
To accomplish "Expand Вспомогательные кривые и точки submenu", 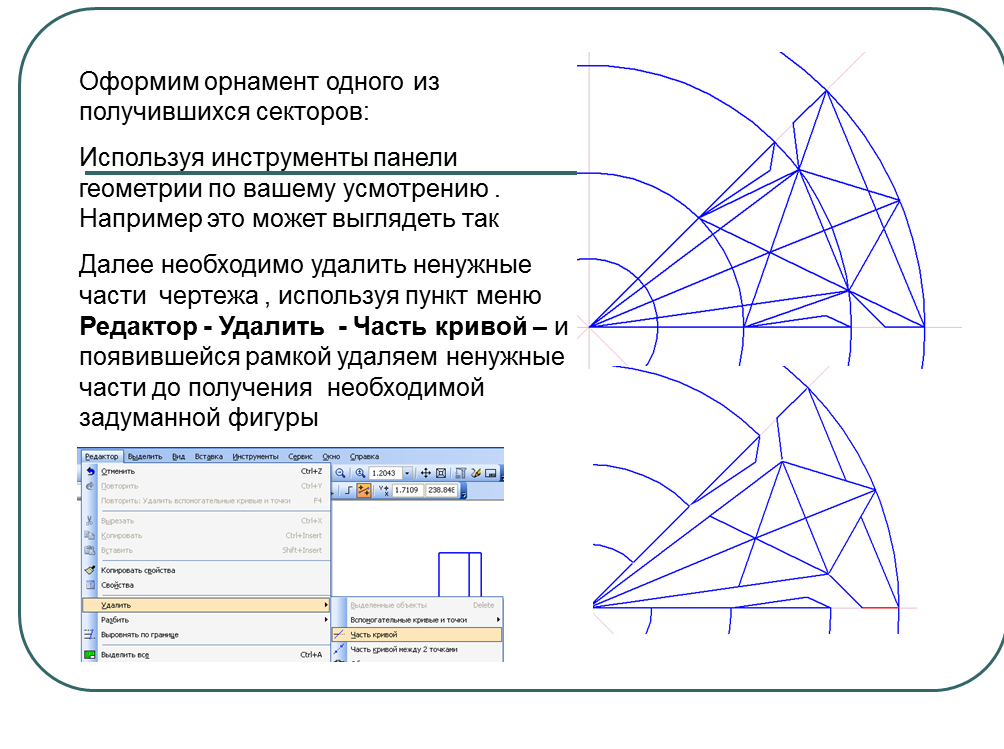I will pos(417,620).
